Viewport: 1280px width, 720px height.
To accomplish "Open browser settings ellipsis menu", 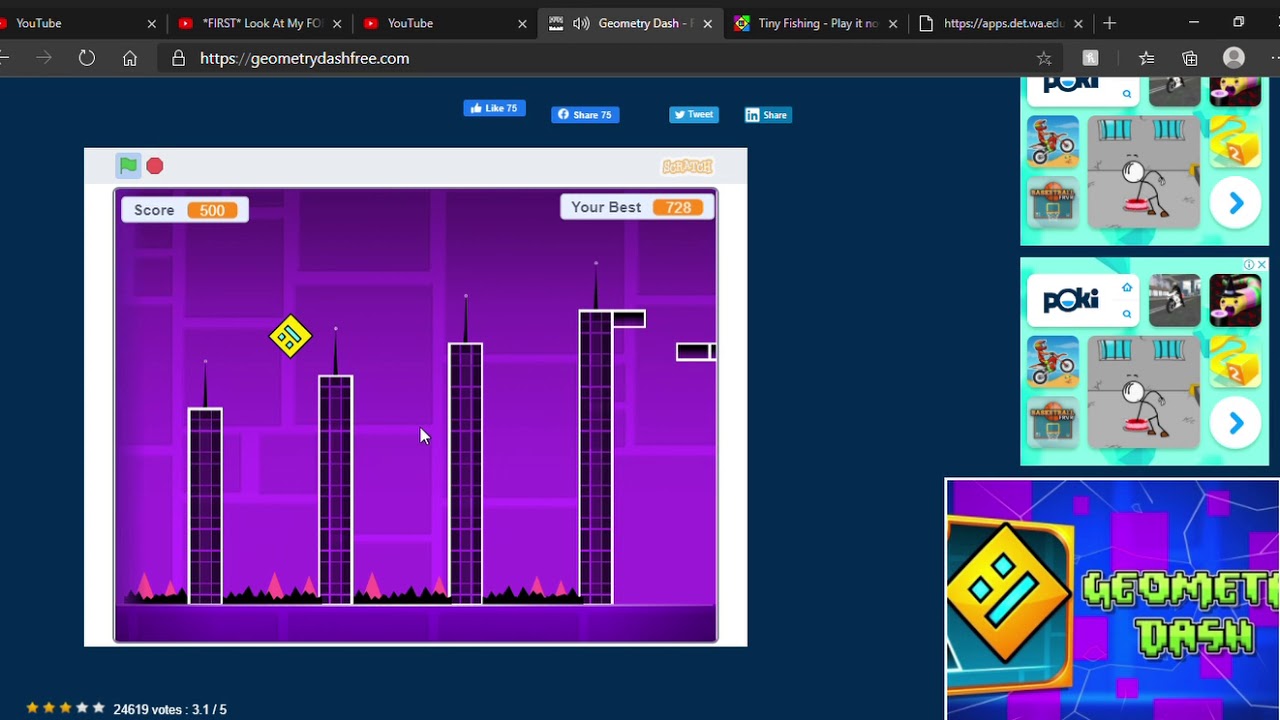I will [1274, 58].
